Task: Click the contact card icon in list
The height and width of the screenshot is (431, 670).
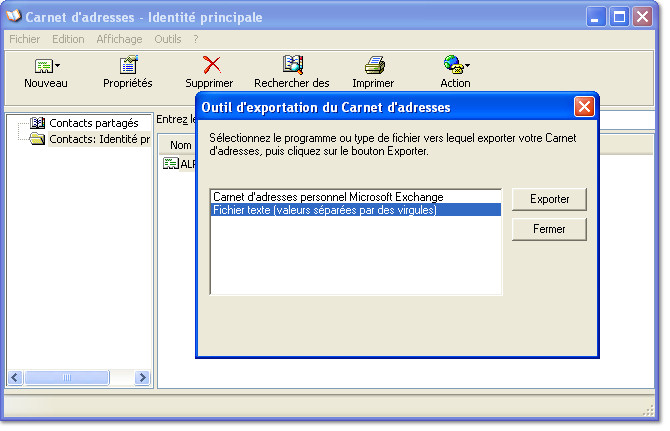Action: (x=170, y=164)
